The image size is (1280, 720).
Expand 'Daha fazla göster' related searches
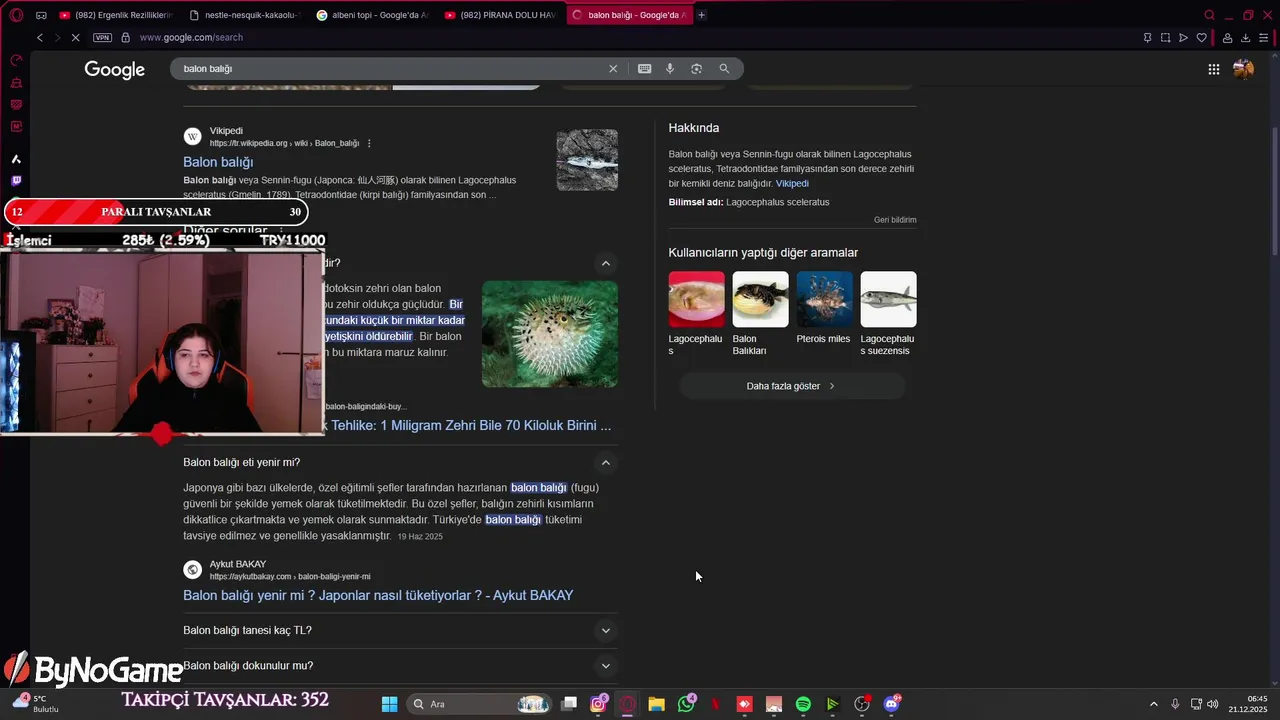791,386
